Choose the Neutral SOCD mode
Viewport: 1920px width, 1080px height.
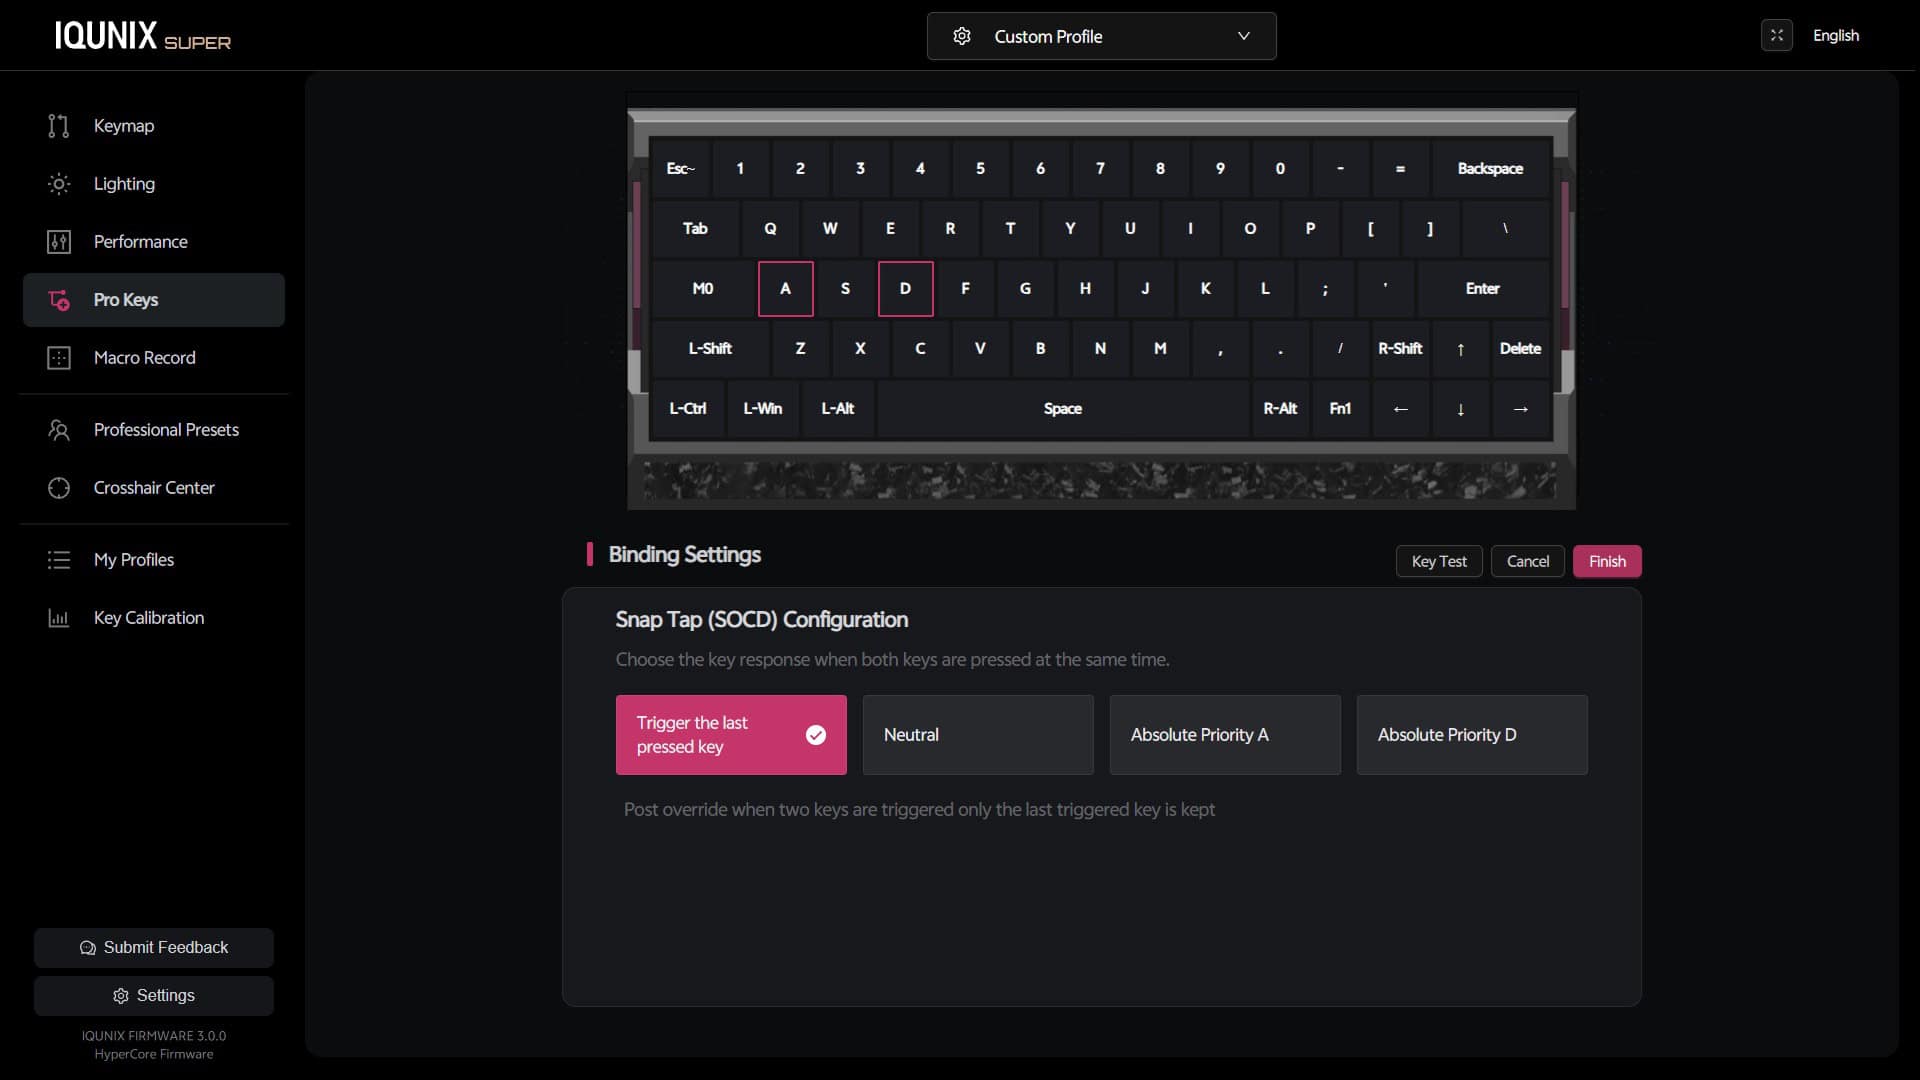point(978,735)
